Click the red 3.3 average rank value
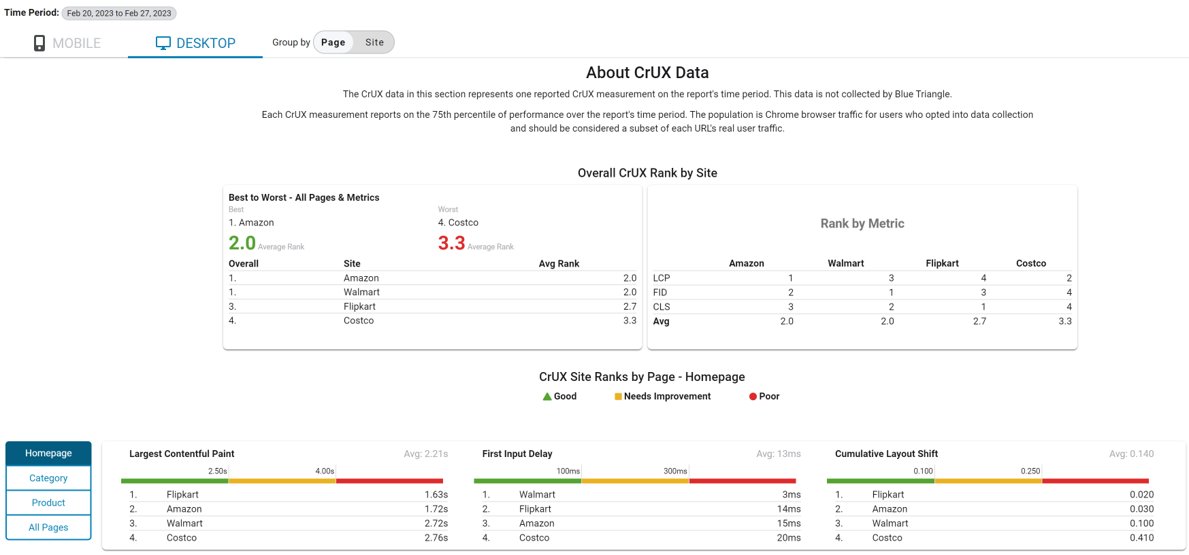The width and height of the screenshot is (1189, 555). coord(451,243)
